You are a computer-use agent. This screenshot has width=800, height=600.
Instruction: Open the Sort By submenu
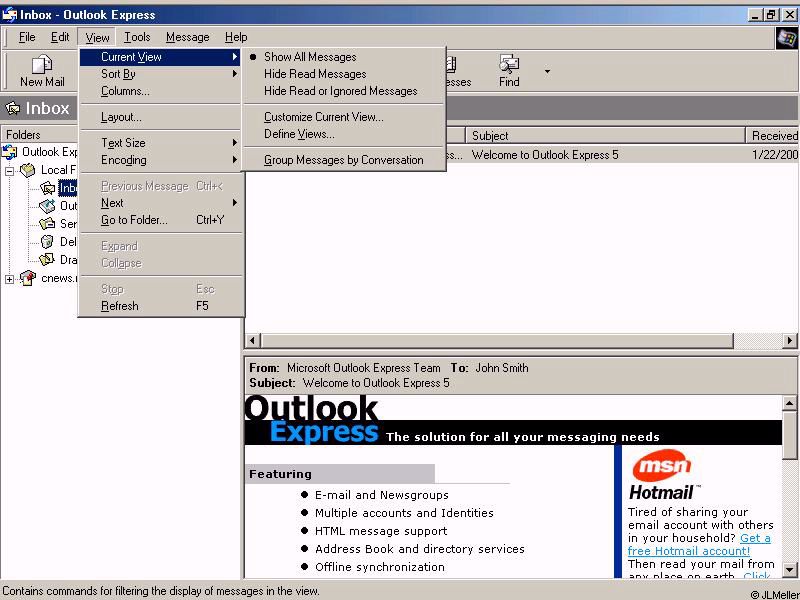pyautogui.click(x=161, y=74)
